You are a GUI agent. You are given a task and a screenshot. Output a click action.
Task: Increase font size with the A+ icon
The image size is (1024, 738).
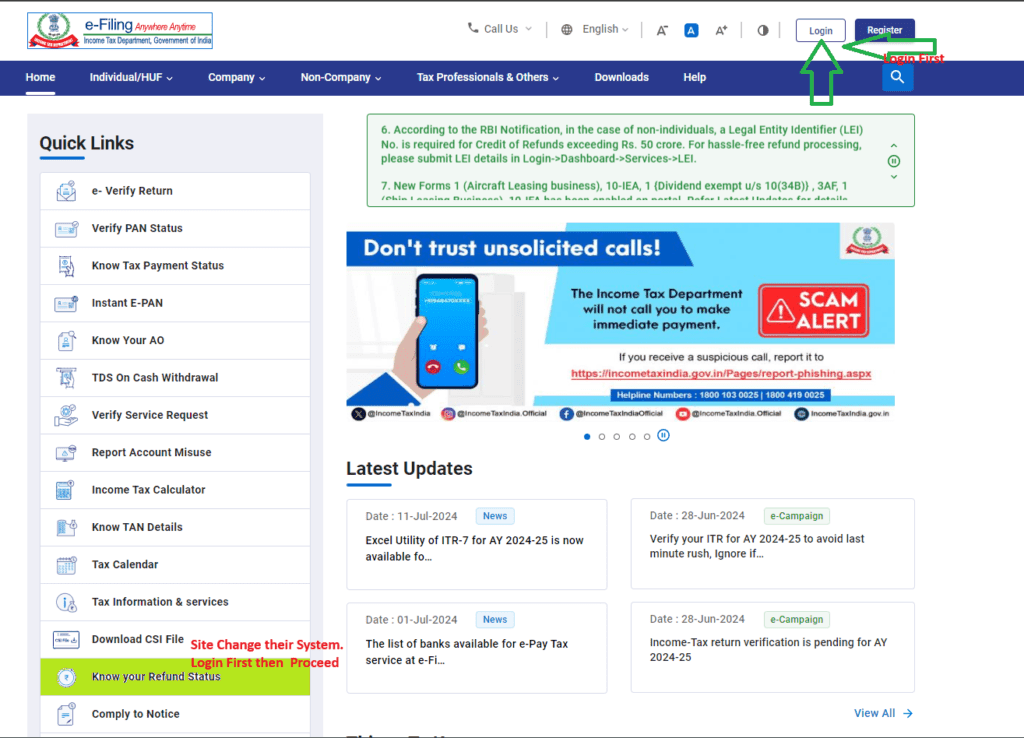click(x=721, y=30)
